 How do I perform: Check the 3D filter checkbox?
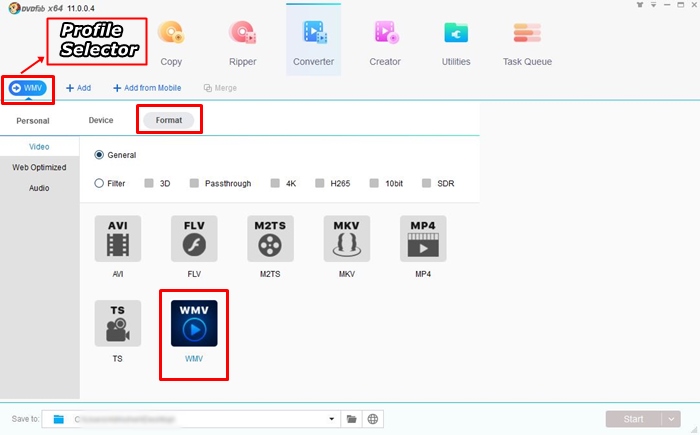tap(149, 183)
